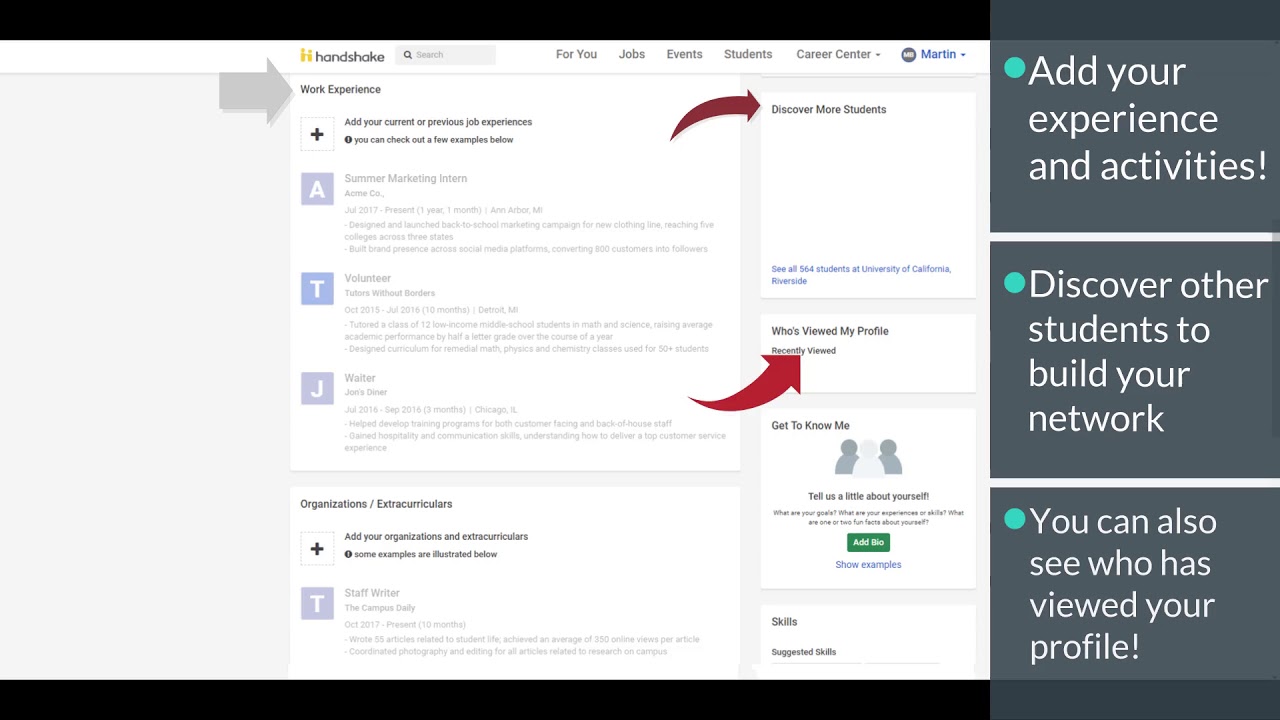Image resolution: width=1280 pixels, height=720 pixels.
Task: Click the 'Who's Viewed My Profile' heading
Action: (830, 331)
